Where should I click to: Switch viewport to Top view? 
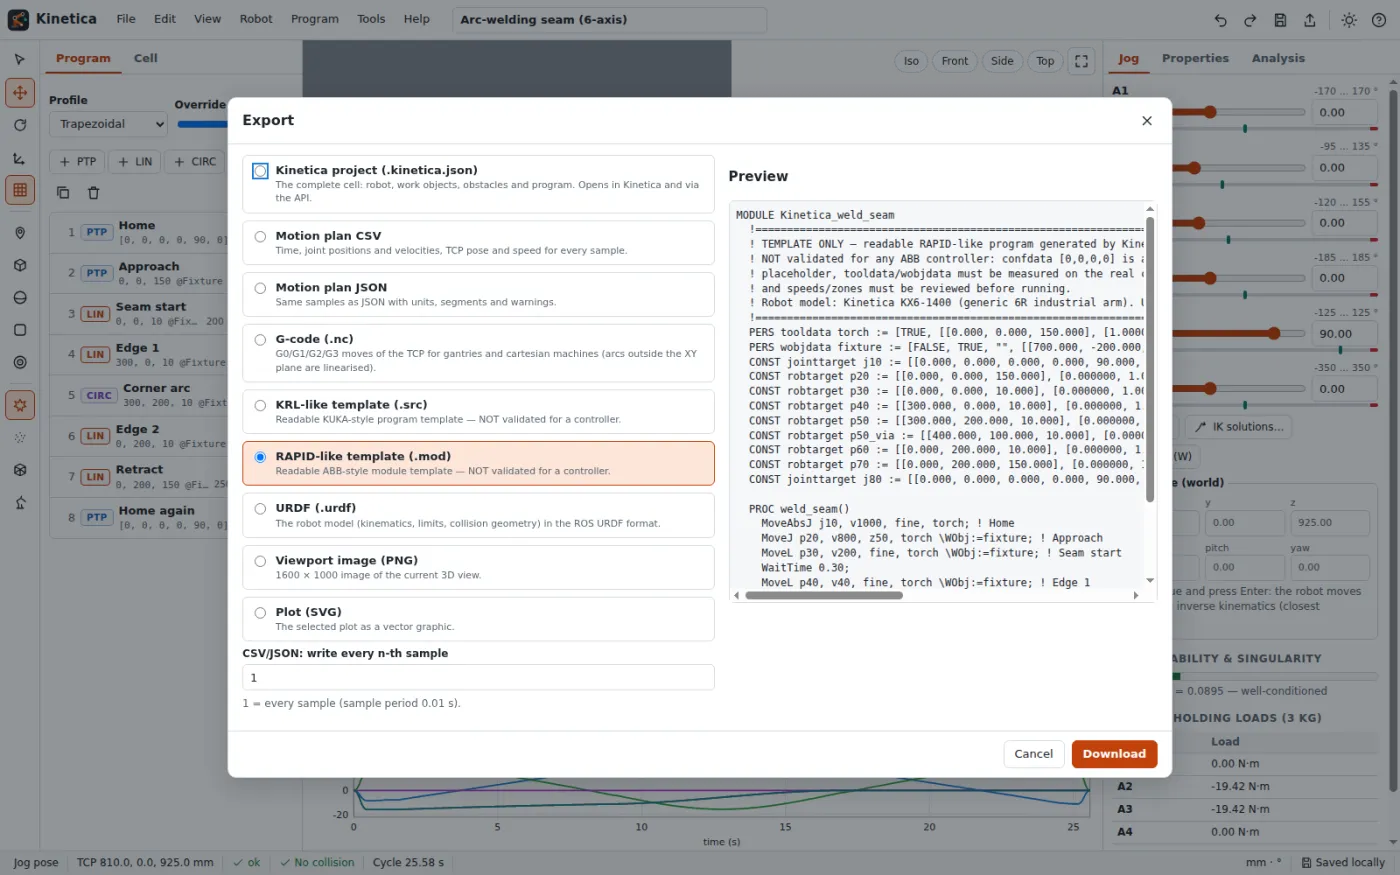coord(1045,61)
